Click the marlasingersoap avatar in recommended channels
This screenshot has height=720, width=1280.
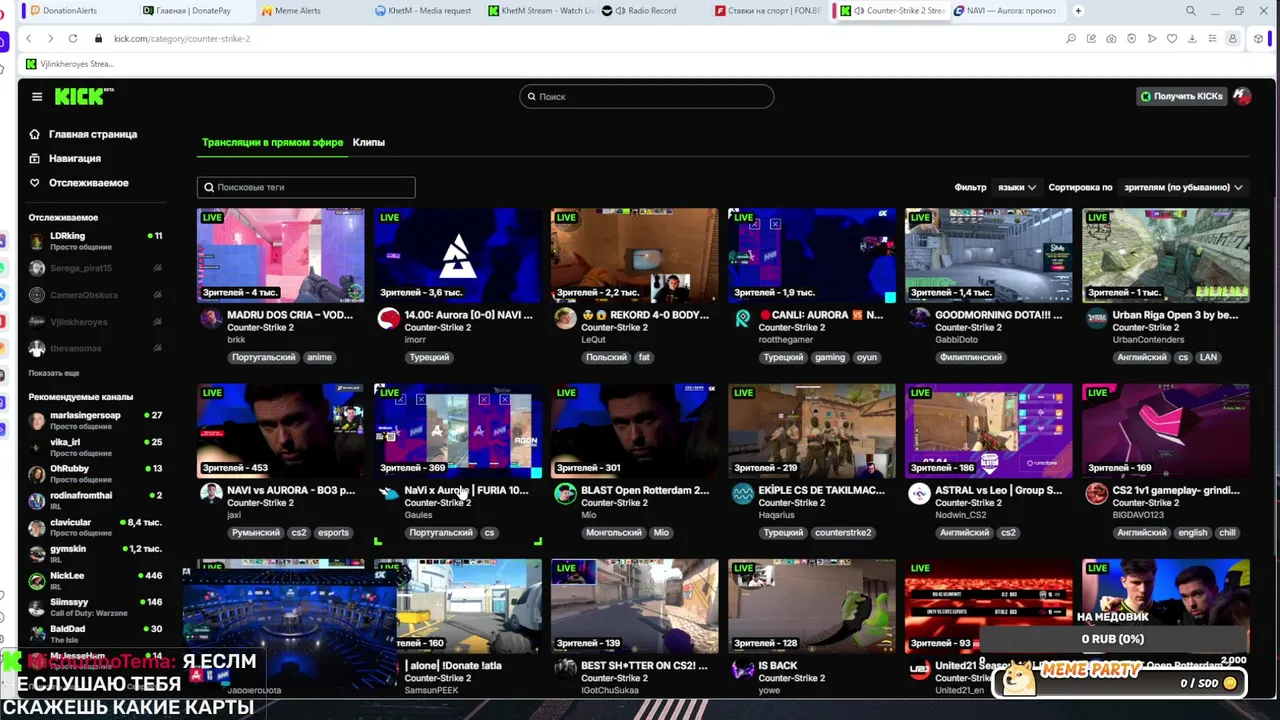pos(37,420)
